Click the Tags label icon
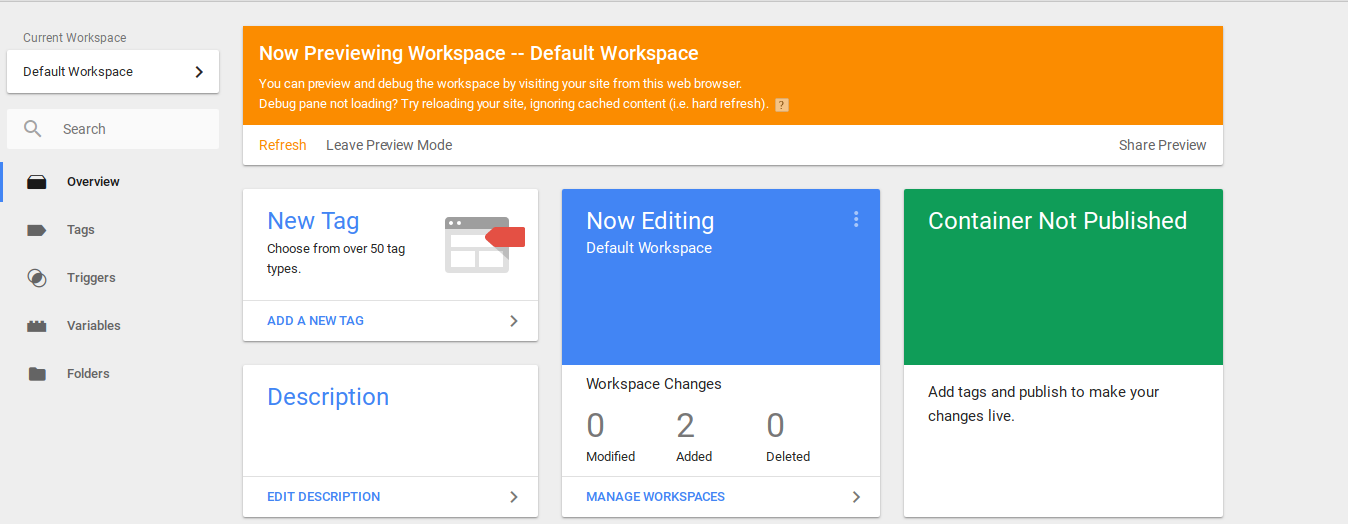Screen dimensions: 1348x524 (37, 230)
